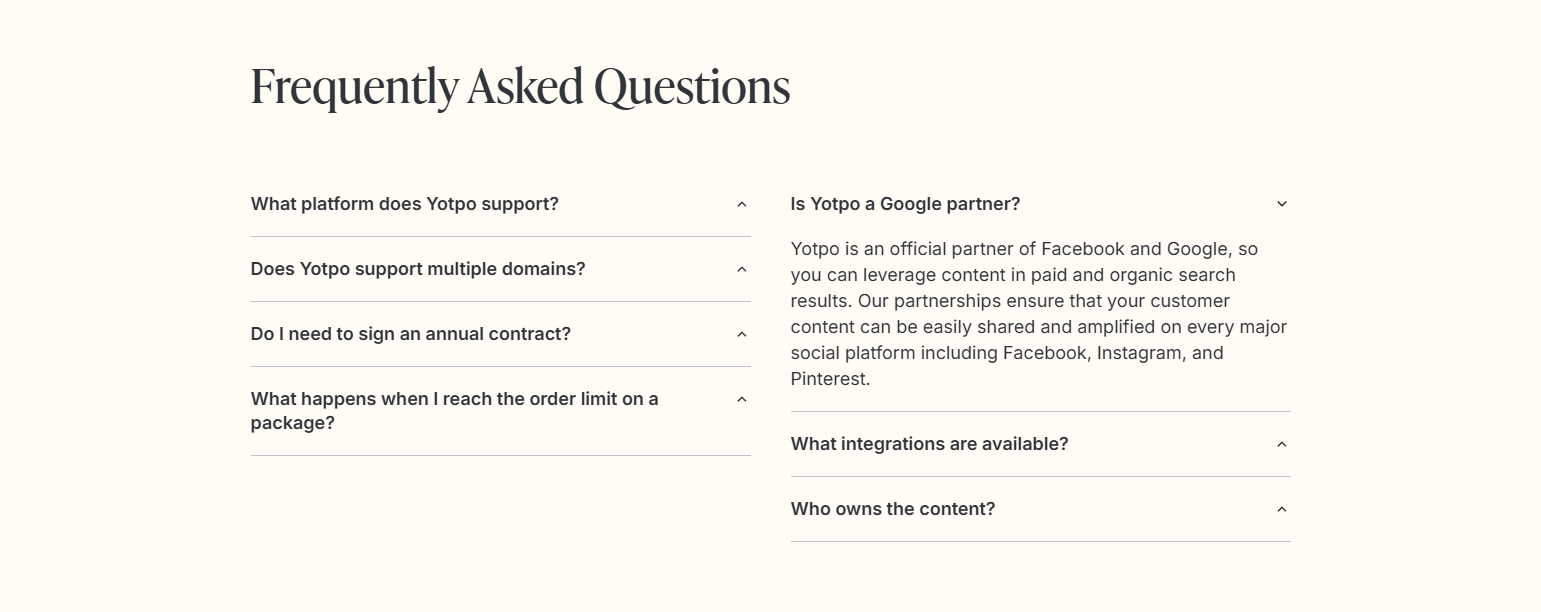This screenshot has width=1541, height=612.
Task: Click the 'Frequently Asked Questions' page title
Action: pos(520,86)
